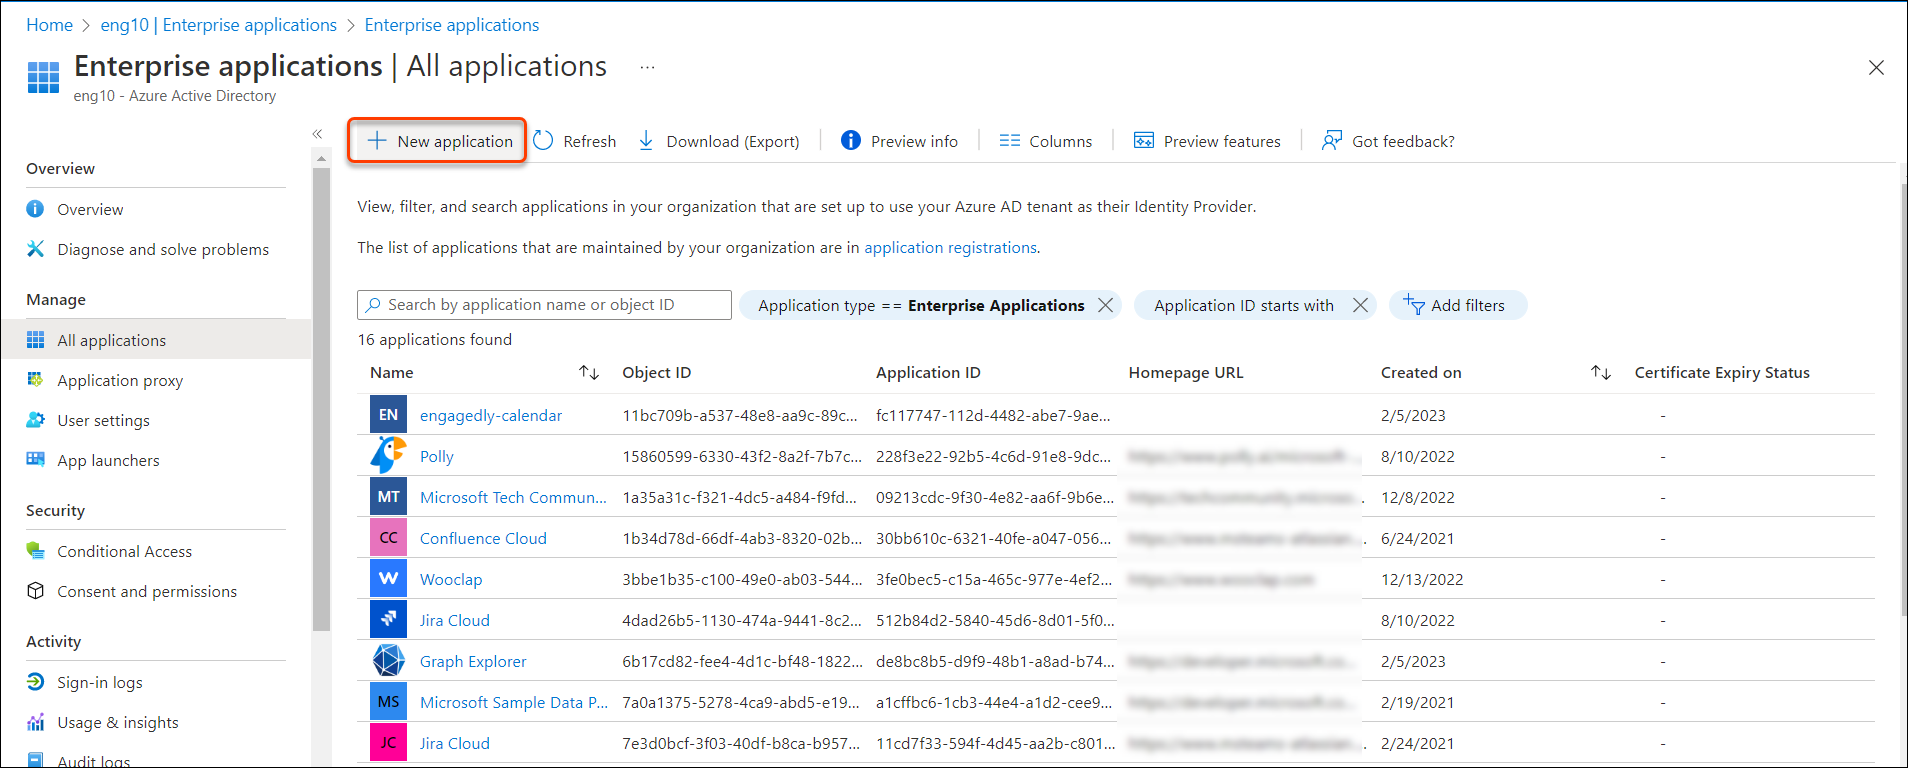Click the Got feedback person icon
The image size is (1908, 768).
pyautogui.click(x=1332, y=141)
